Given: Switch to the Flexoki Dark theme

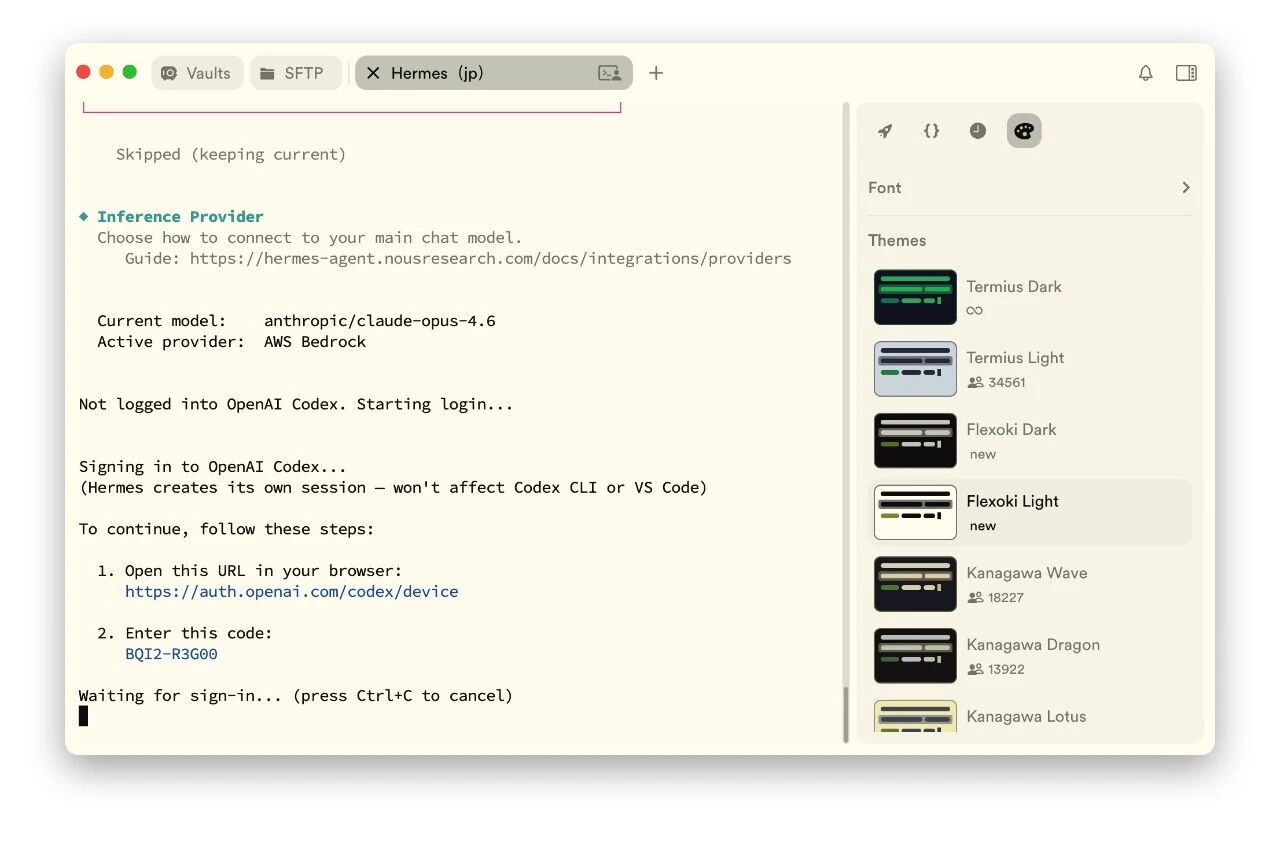Looking at the screenshot, I should (1030, 441).
